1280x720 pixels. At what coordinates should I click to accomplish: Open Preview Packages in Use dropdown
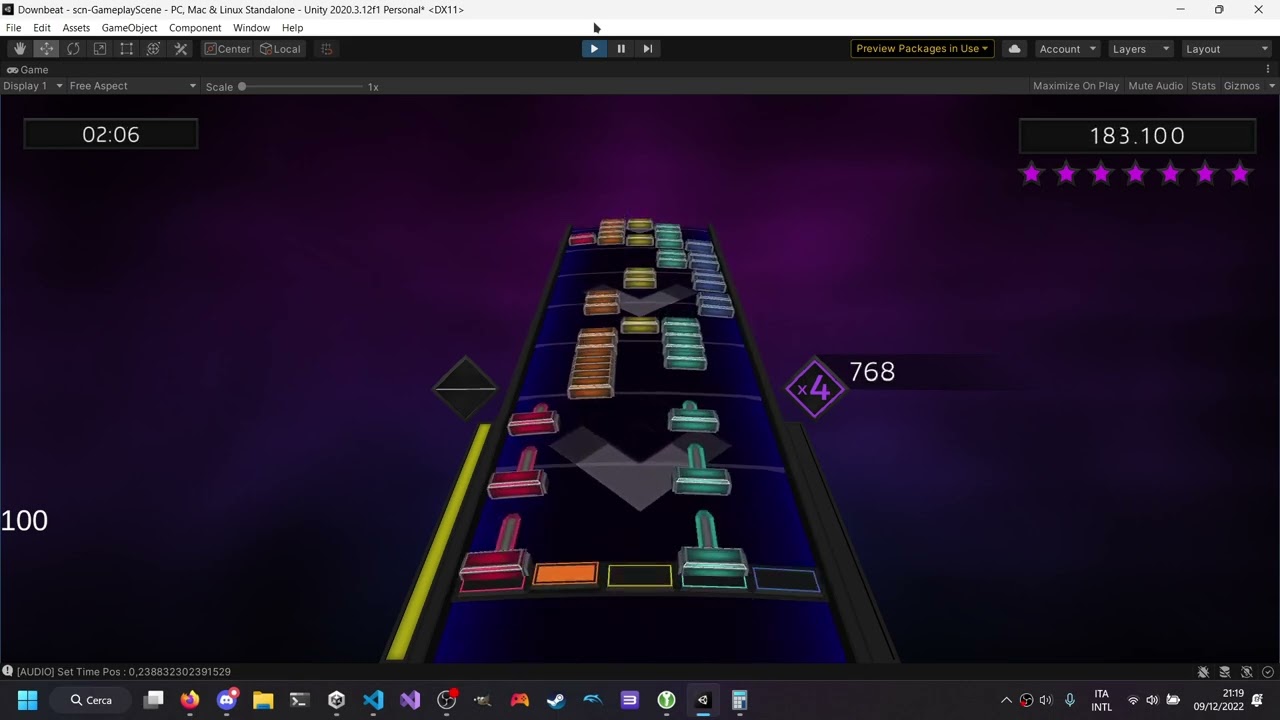922,49
